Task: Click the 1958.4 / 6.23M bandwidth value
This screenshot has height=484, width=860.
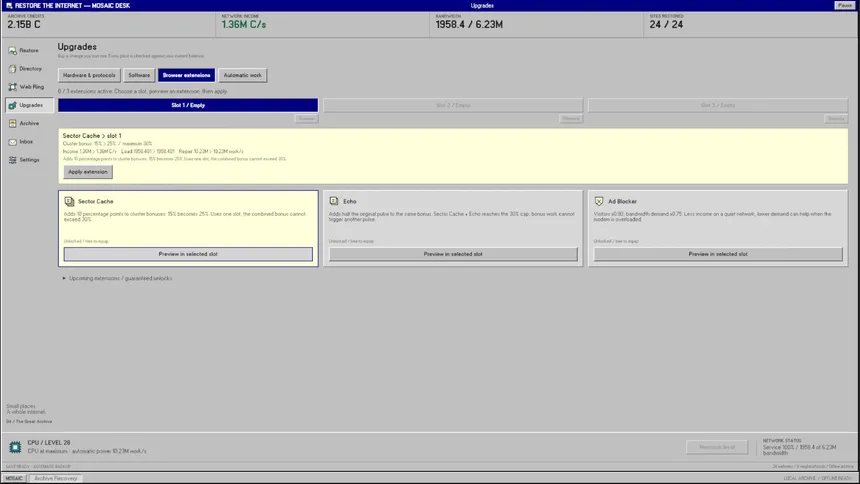Action: (x=469, y=25)
